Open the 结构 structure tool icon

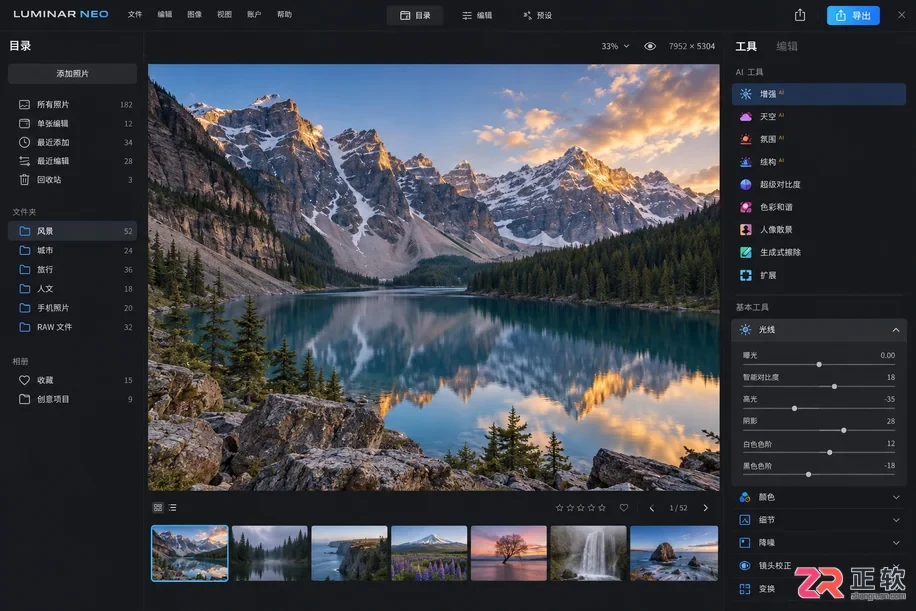point(745,162)
